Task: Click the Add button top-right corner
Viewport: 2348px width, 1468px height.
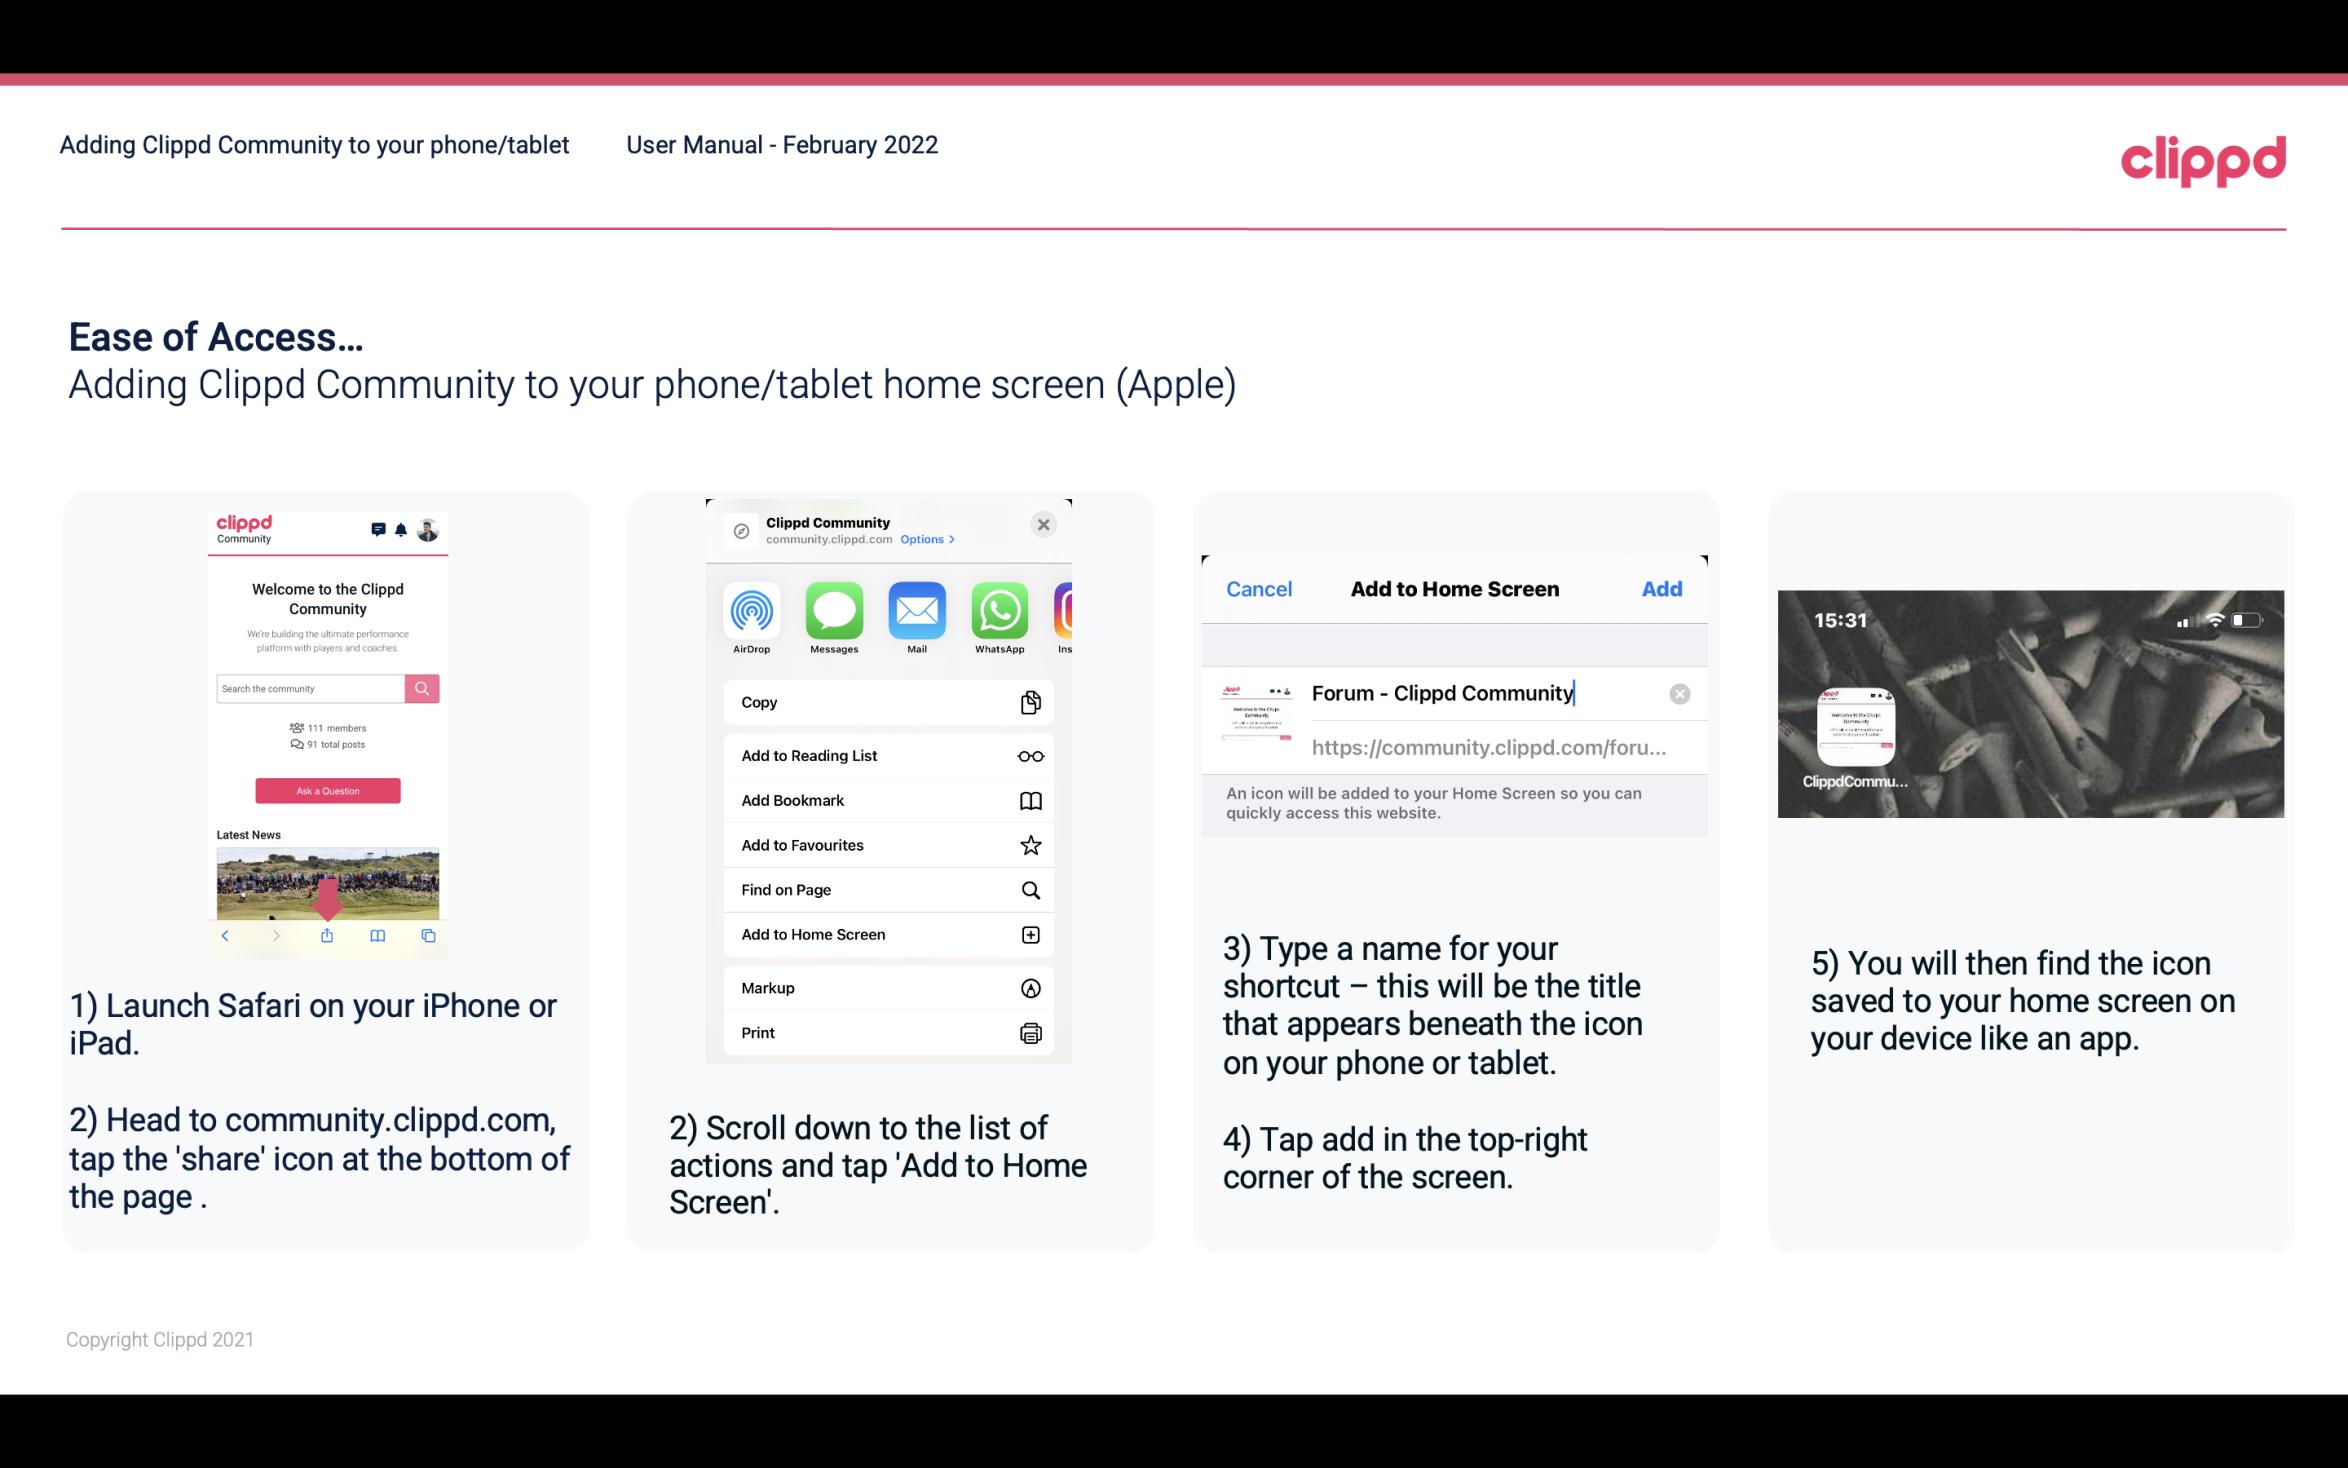Action: (x=1663, y=587)
